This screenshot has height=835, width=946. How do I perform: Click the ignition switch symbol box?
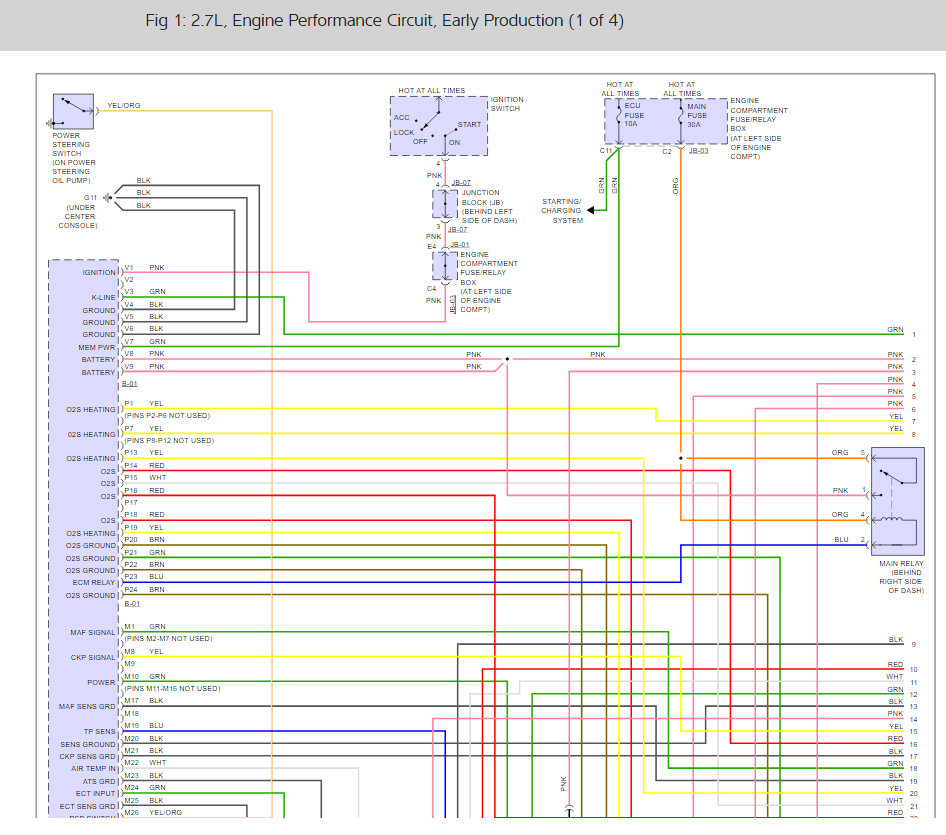[439, 126]
